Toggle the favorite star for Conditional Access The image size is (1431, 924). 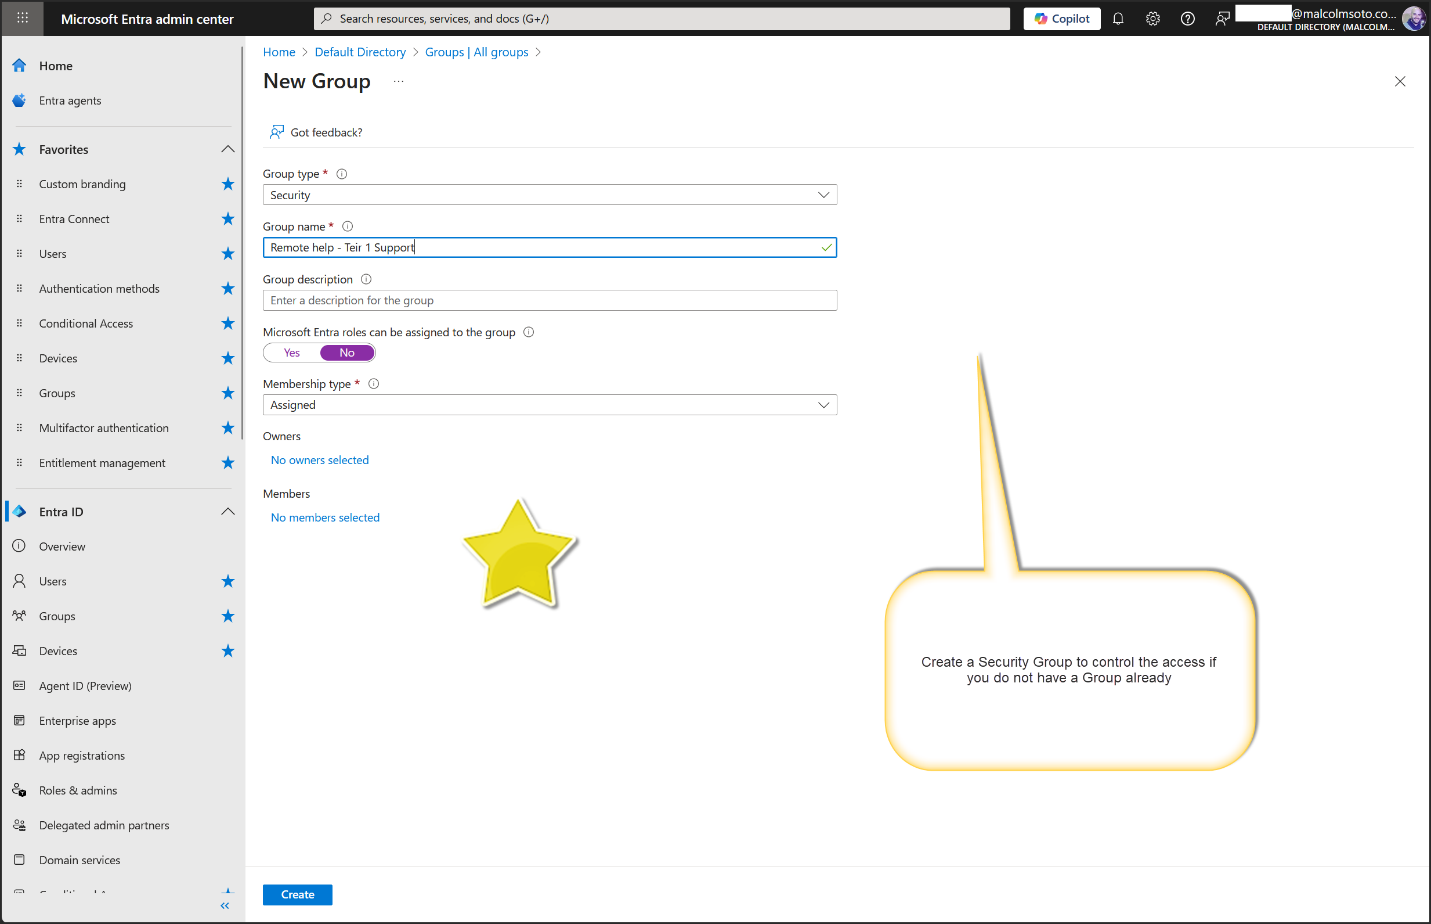228,323
